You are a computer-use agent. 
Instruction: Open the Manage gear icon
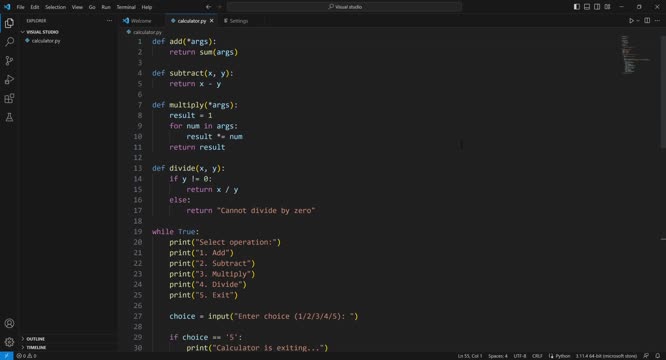pyautogui.click(x=9, y=342)
